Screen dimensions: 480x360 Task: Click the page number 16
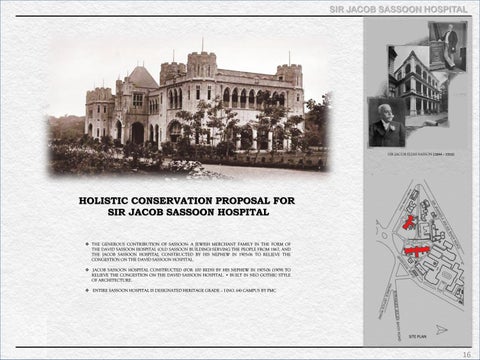467,355
